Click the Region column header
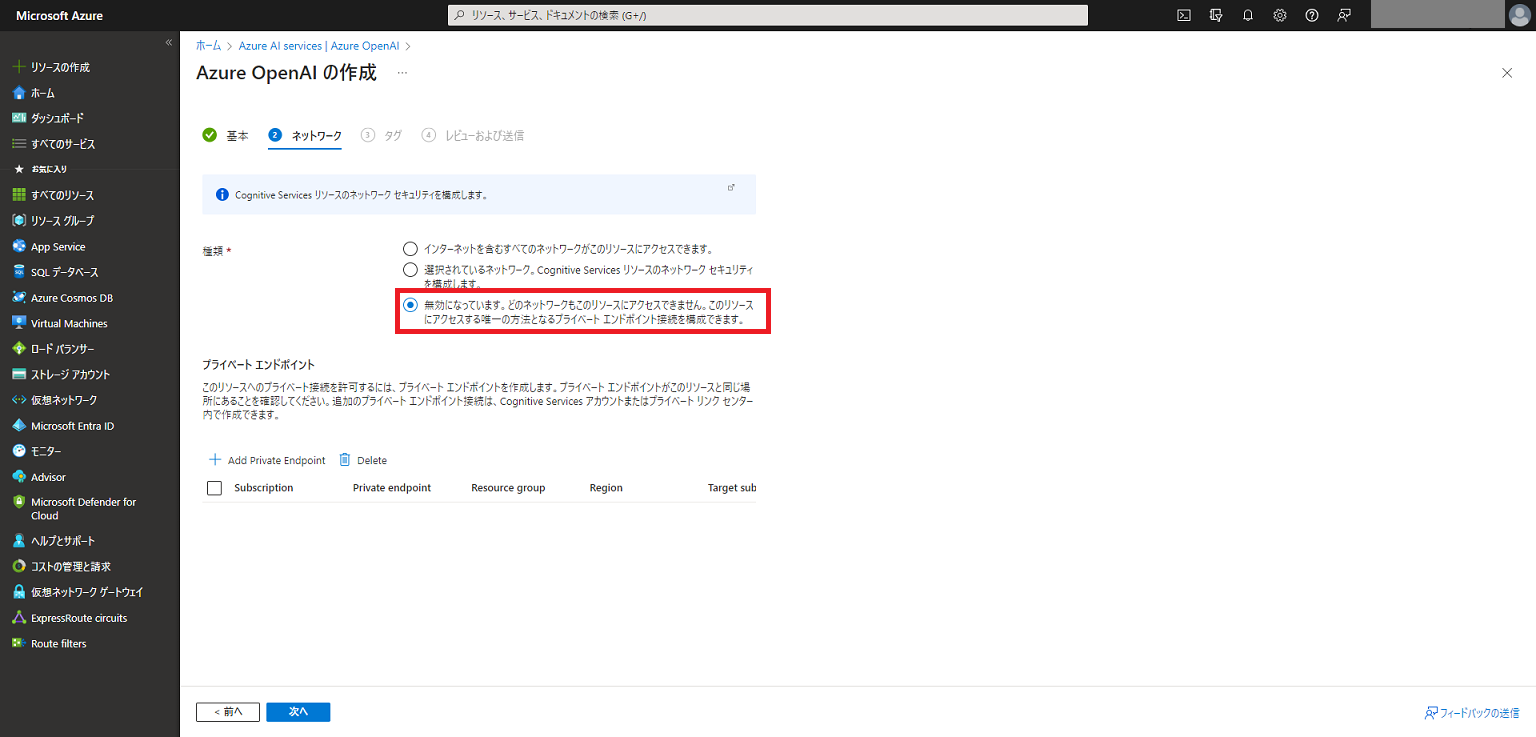This screenshot has width=1536, height=737. [x=606, y=488]
